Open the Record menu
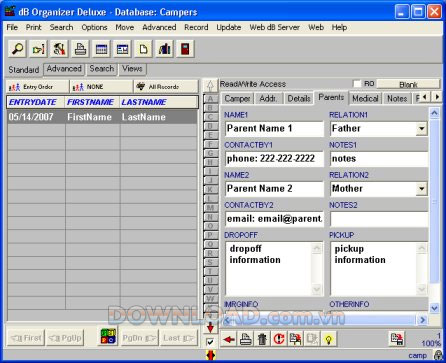The width and height of the screenshot is (446, 363). [196, 27]
